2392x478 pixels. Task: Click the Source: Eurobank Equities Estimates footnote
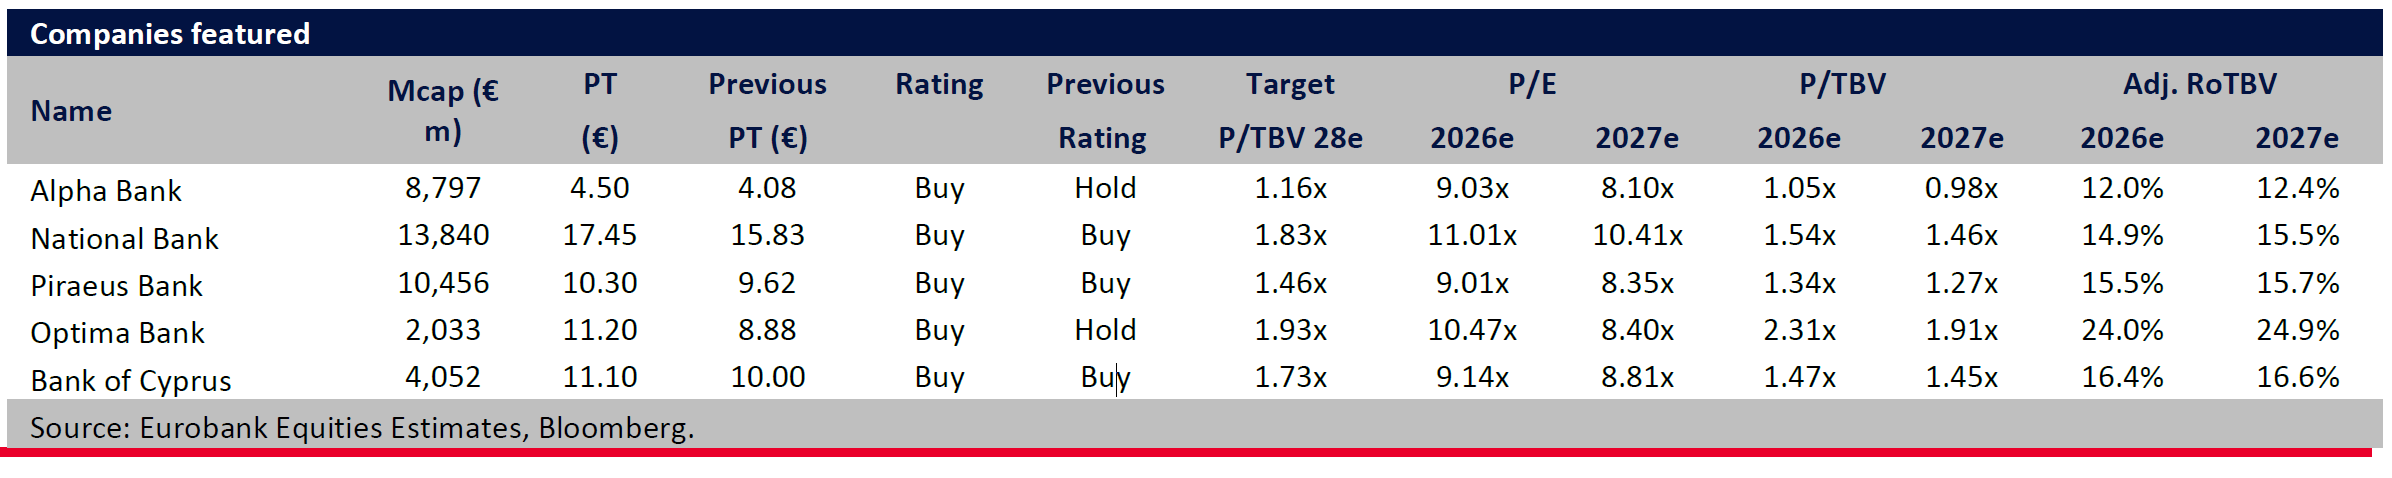(x=362, y=427)
